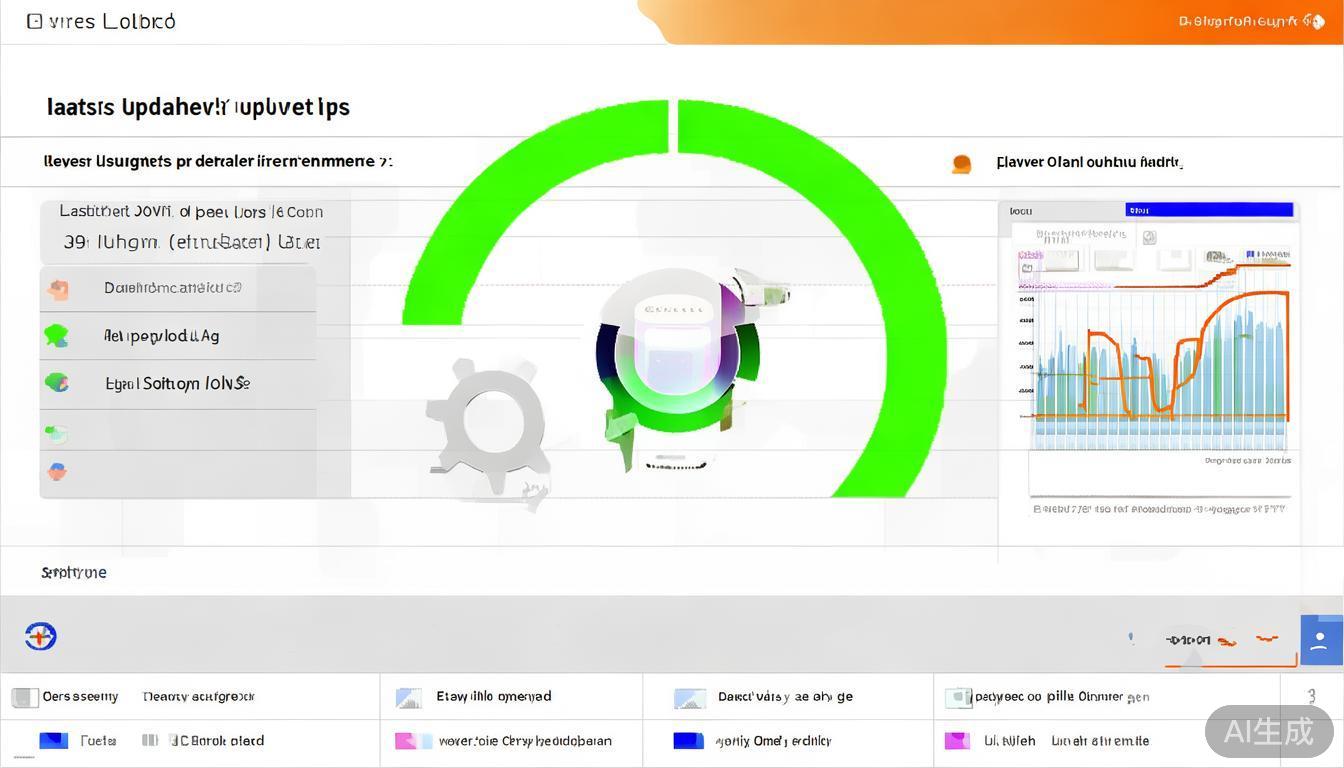Image resolution: width=1344 pixels, height=768 pixels.
Task: Click the pale green icon in fourth row
Action: (57, 433)
